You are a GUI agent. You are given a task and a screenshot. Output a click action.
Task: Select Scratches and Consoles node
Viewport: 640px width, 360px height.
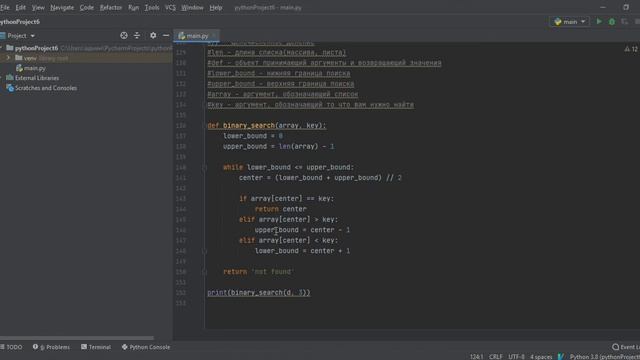tap(46, 88)
